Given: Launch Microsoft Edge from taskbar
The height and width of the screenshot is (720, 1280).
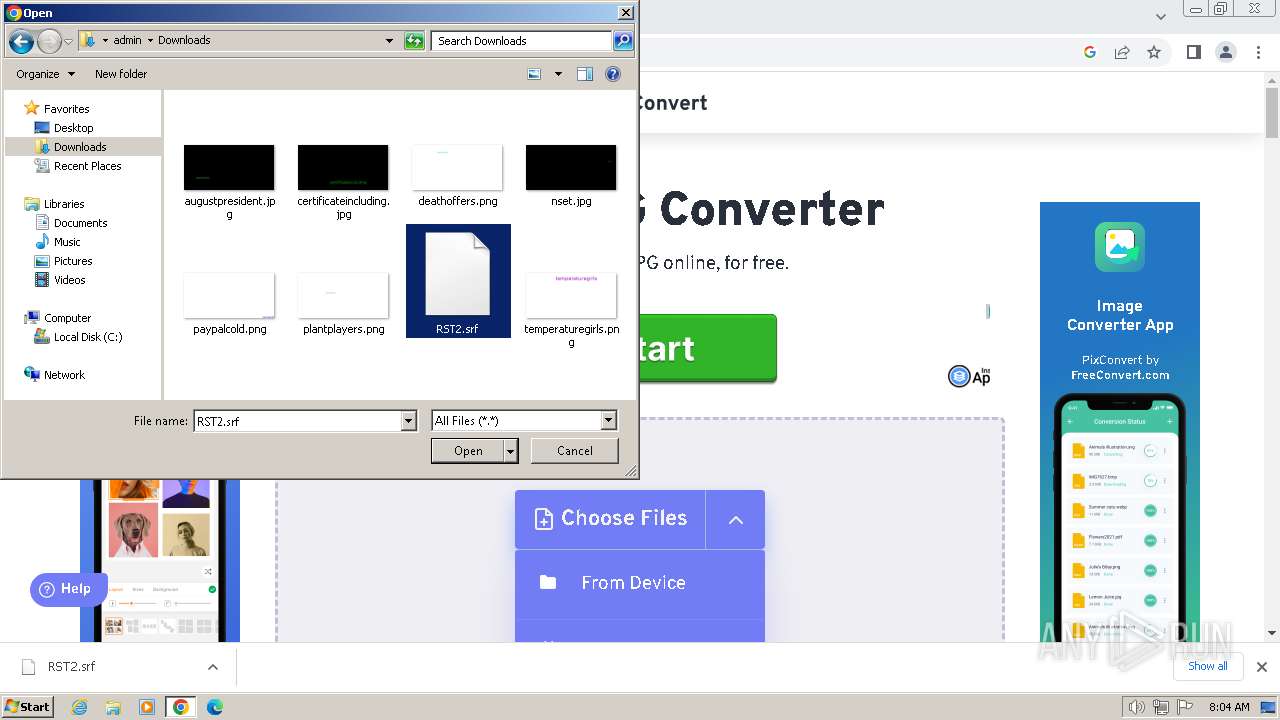Looking at the screenshot, I should coord(215,707).
